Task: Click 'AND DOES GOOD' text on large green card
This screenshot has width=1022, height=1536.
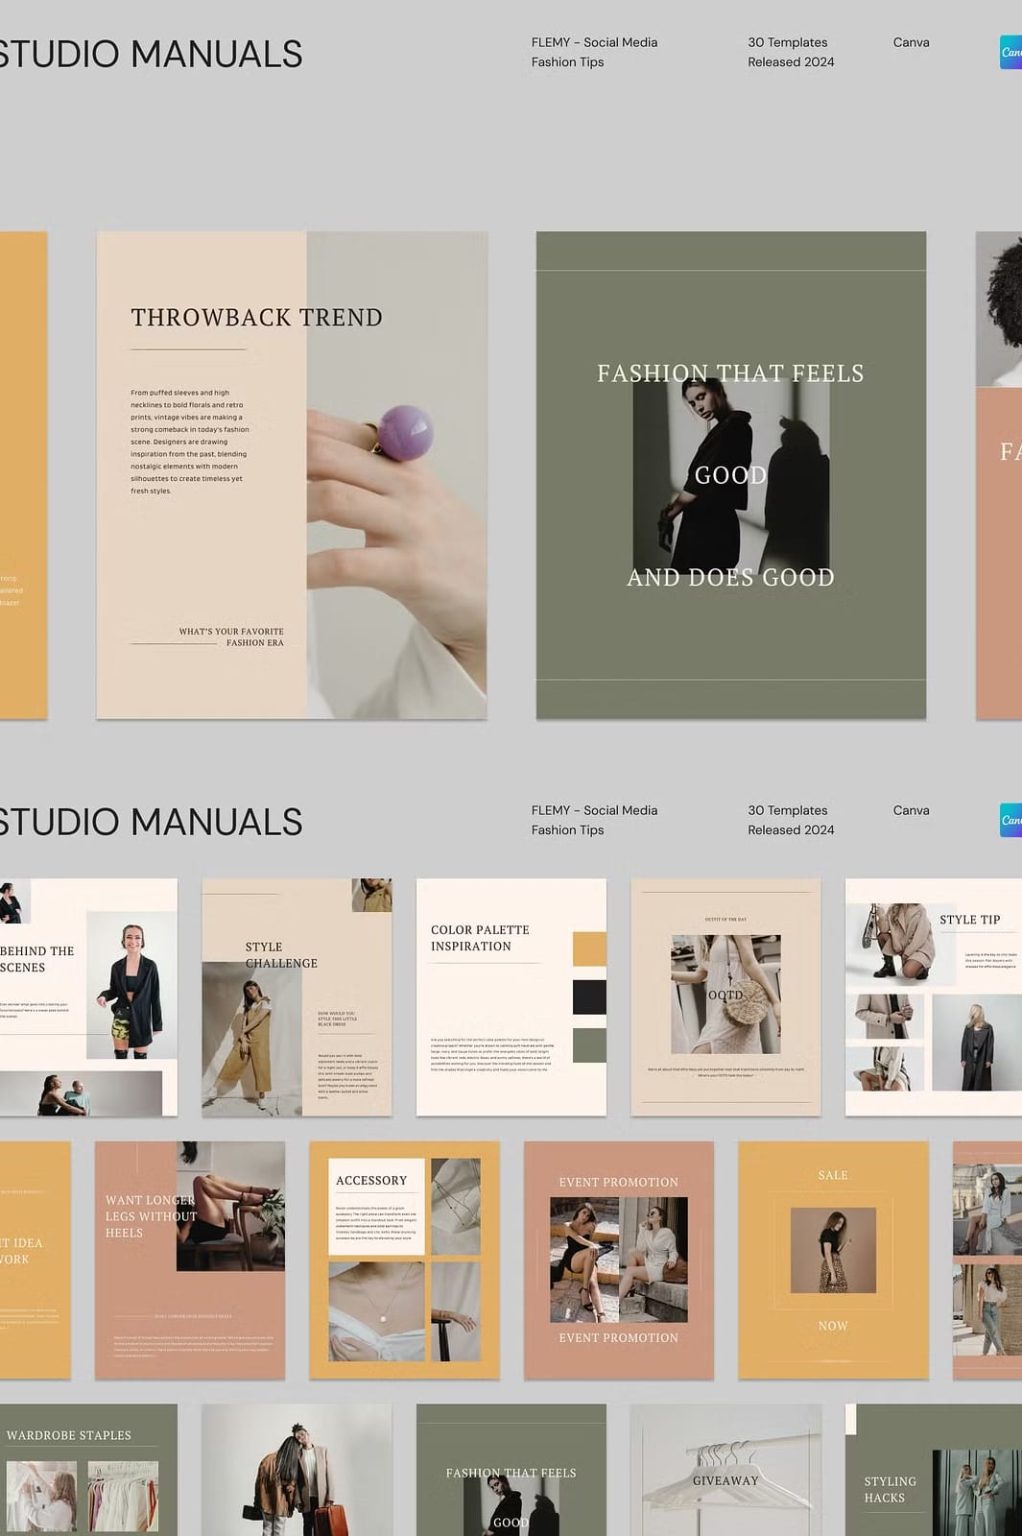Action: [x=731, y=578]
